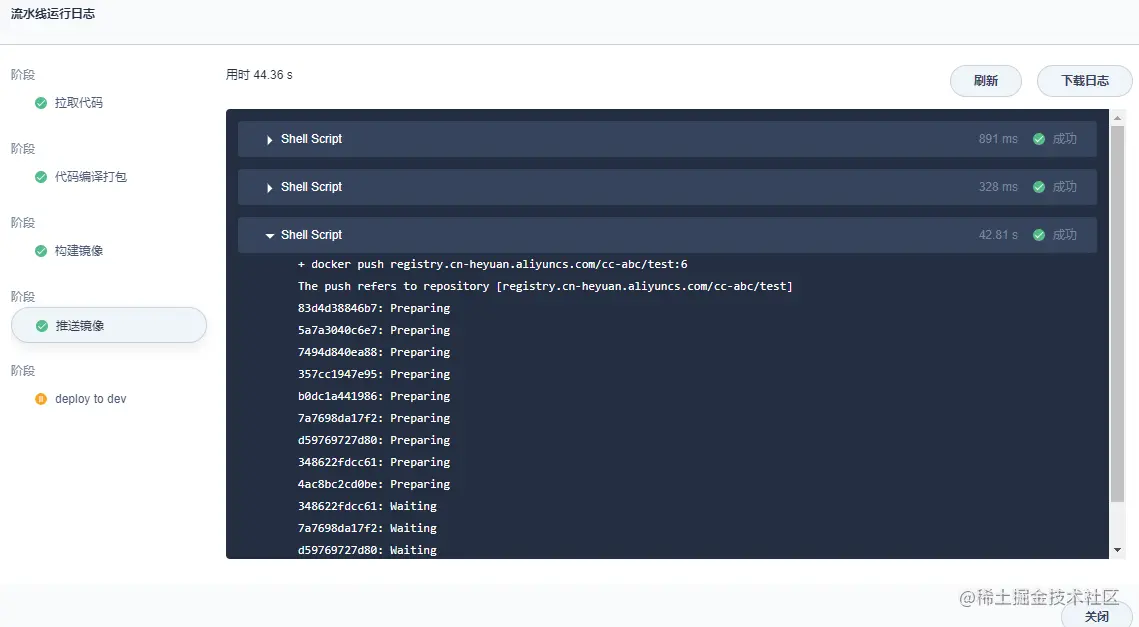Click success icon on 891 ms Shell Script
The height and width of the screenshot is (627, 1139).
pyautogui.click(x=1039, y=139)
